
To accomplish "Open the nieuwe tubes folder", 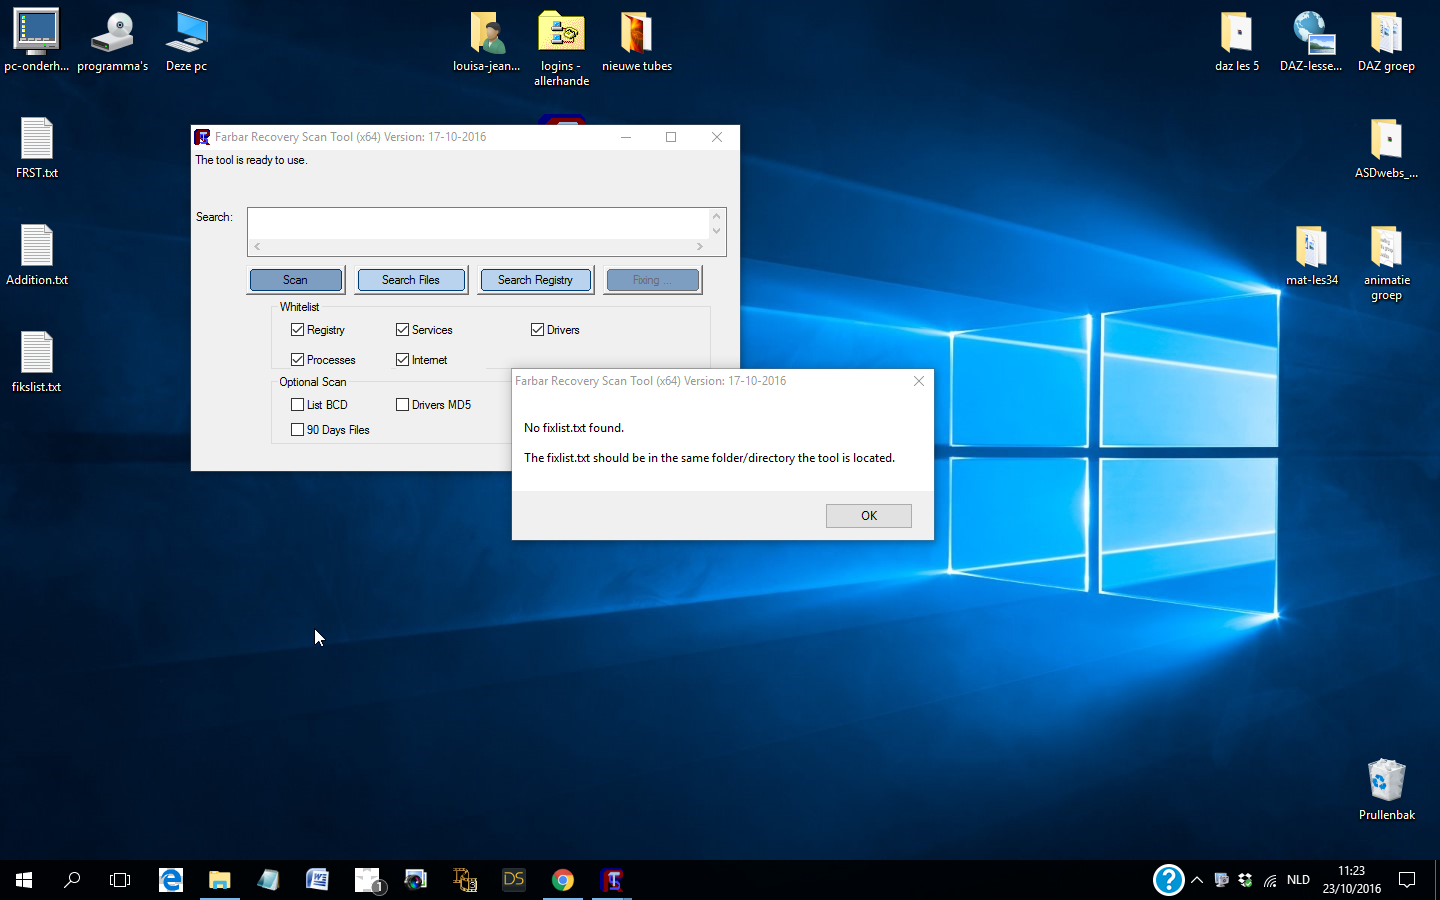I will pyautogui.click(x=636, y=35).
